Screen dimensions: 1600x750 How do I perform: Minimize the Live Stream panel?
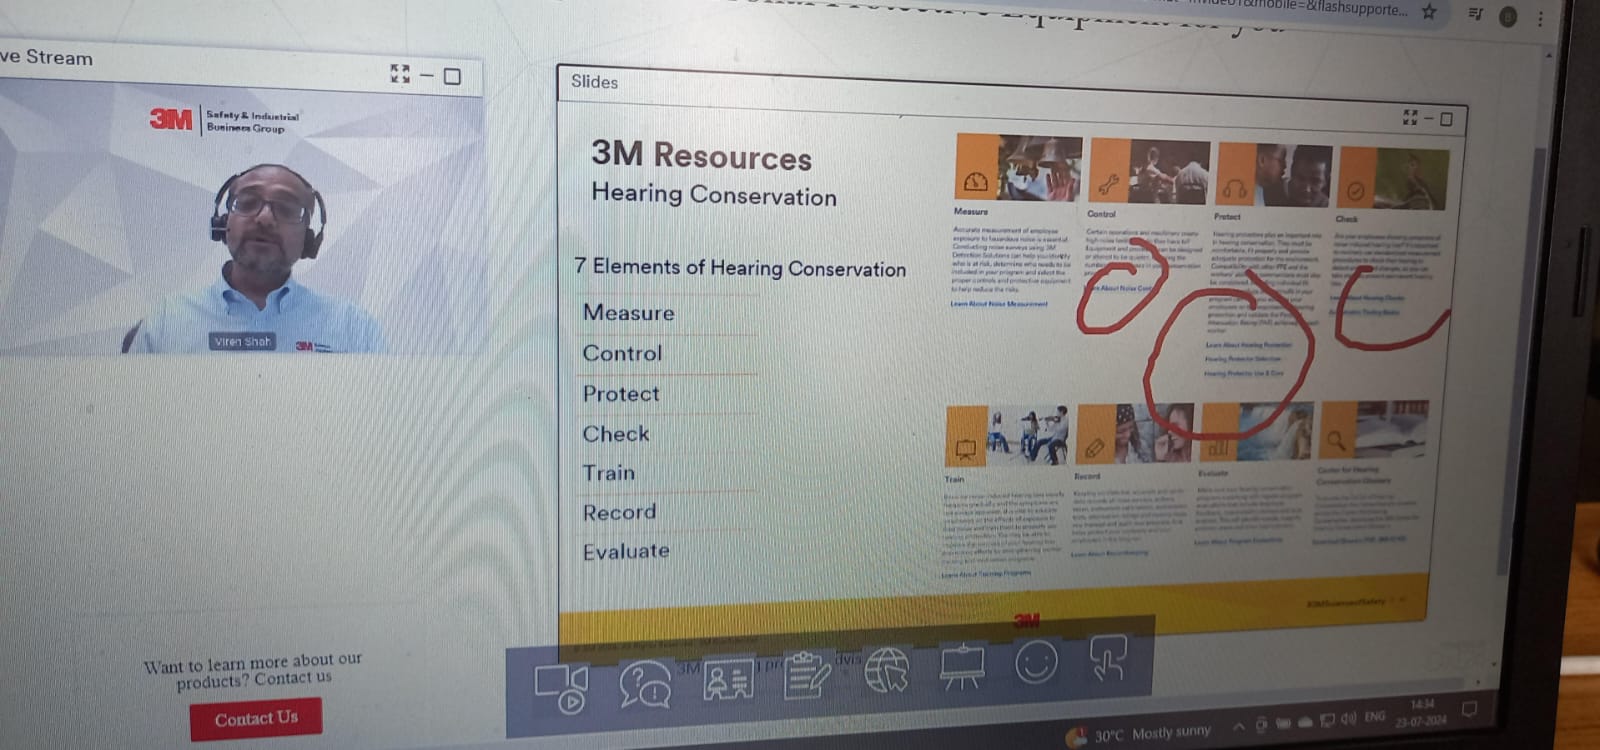(427, 75)
